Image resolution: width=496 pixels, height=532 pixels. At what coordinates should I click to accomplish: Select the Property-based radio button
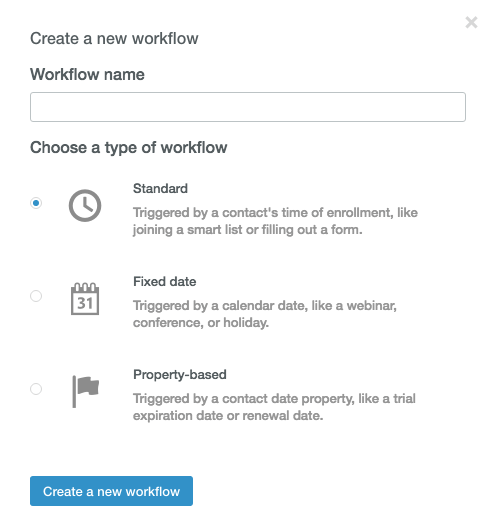[36, 389]
